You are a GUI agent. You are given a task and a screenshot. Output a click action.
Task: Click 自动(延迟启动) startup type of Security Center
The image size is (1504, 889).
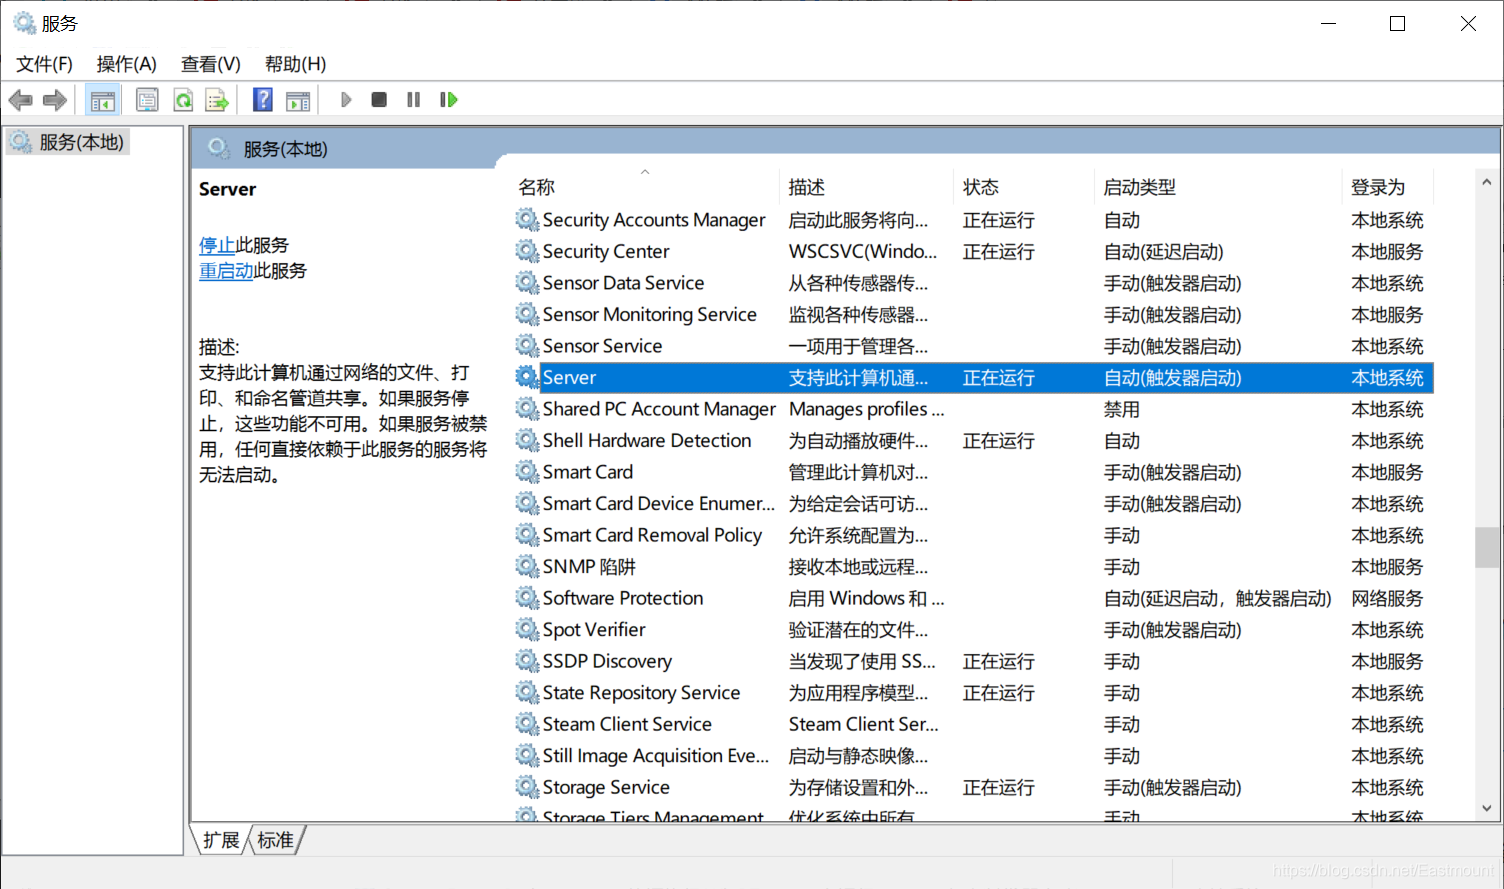[1164, 251]
